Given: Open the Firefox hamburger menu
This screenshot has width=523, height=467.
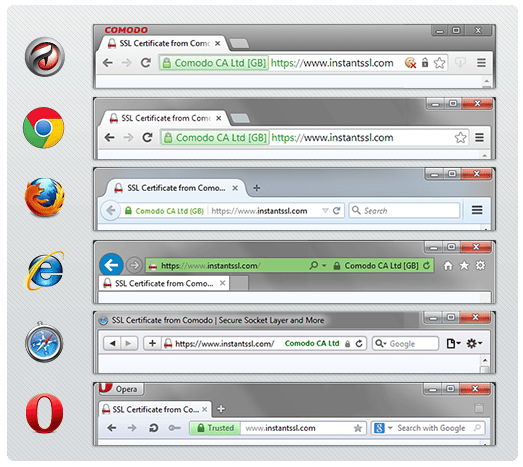Looking at the screenshot, I should (x=477, y=210).
